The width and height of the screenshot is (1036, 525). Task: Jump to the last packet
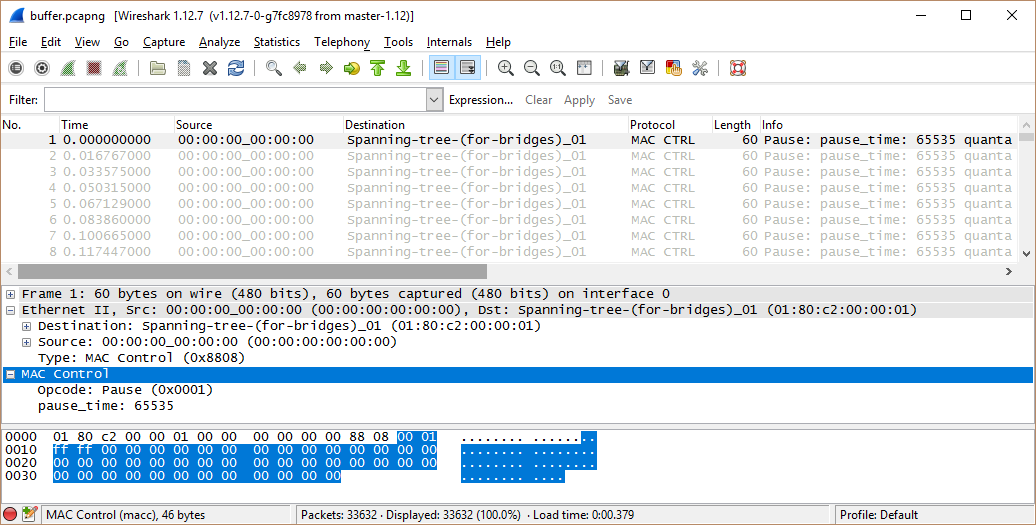point(404,68)
